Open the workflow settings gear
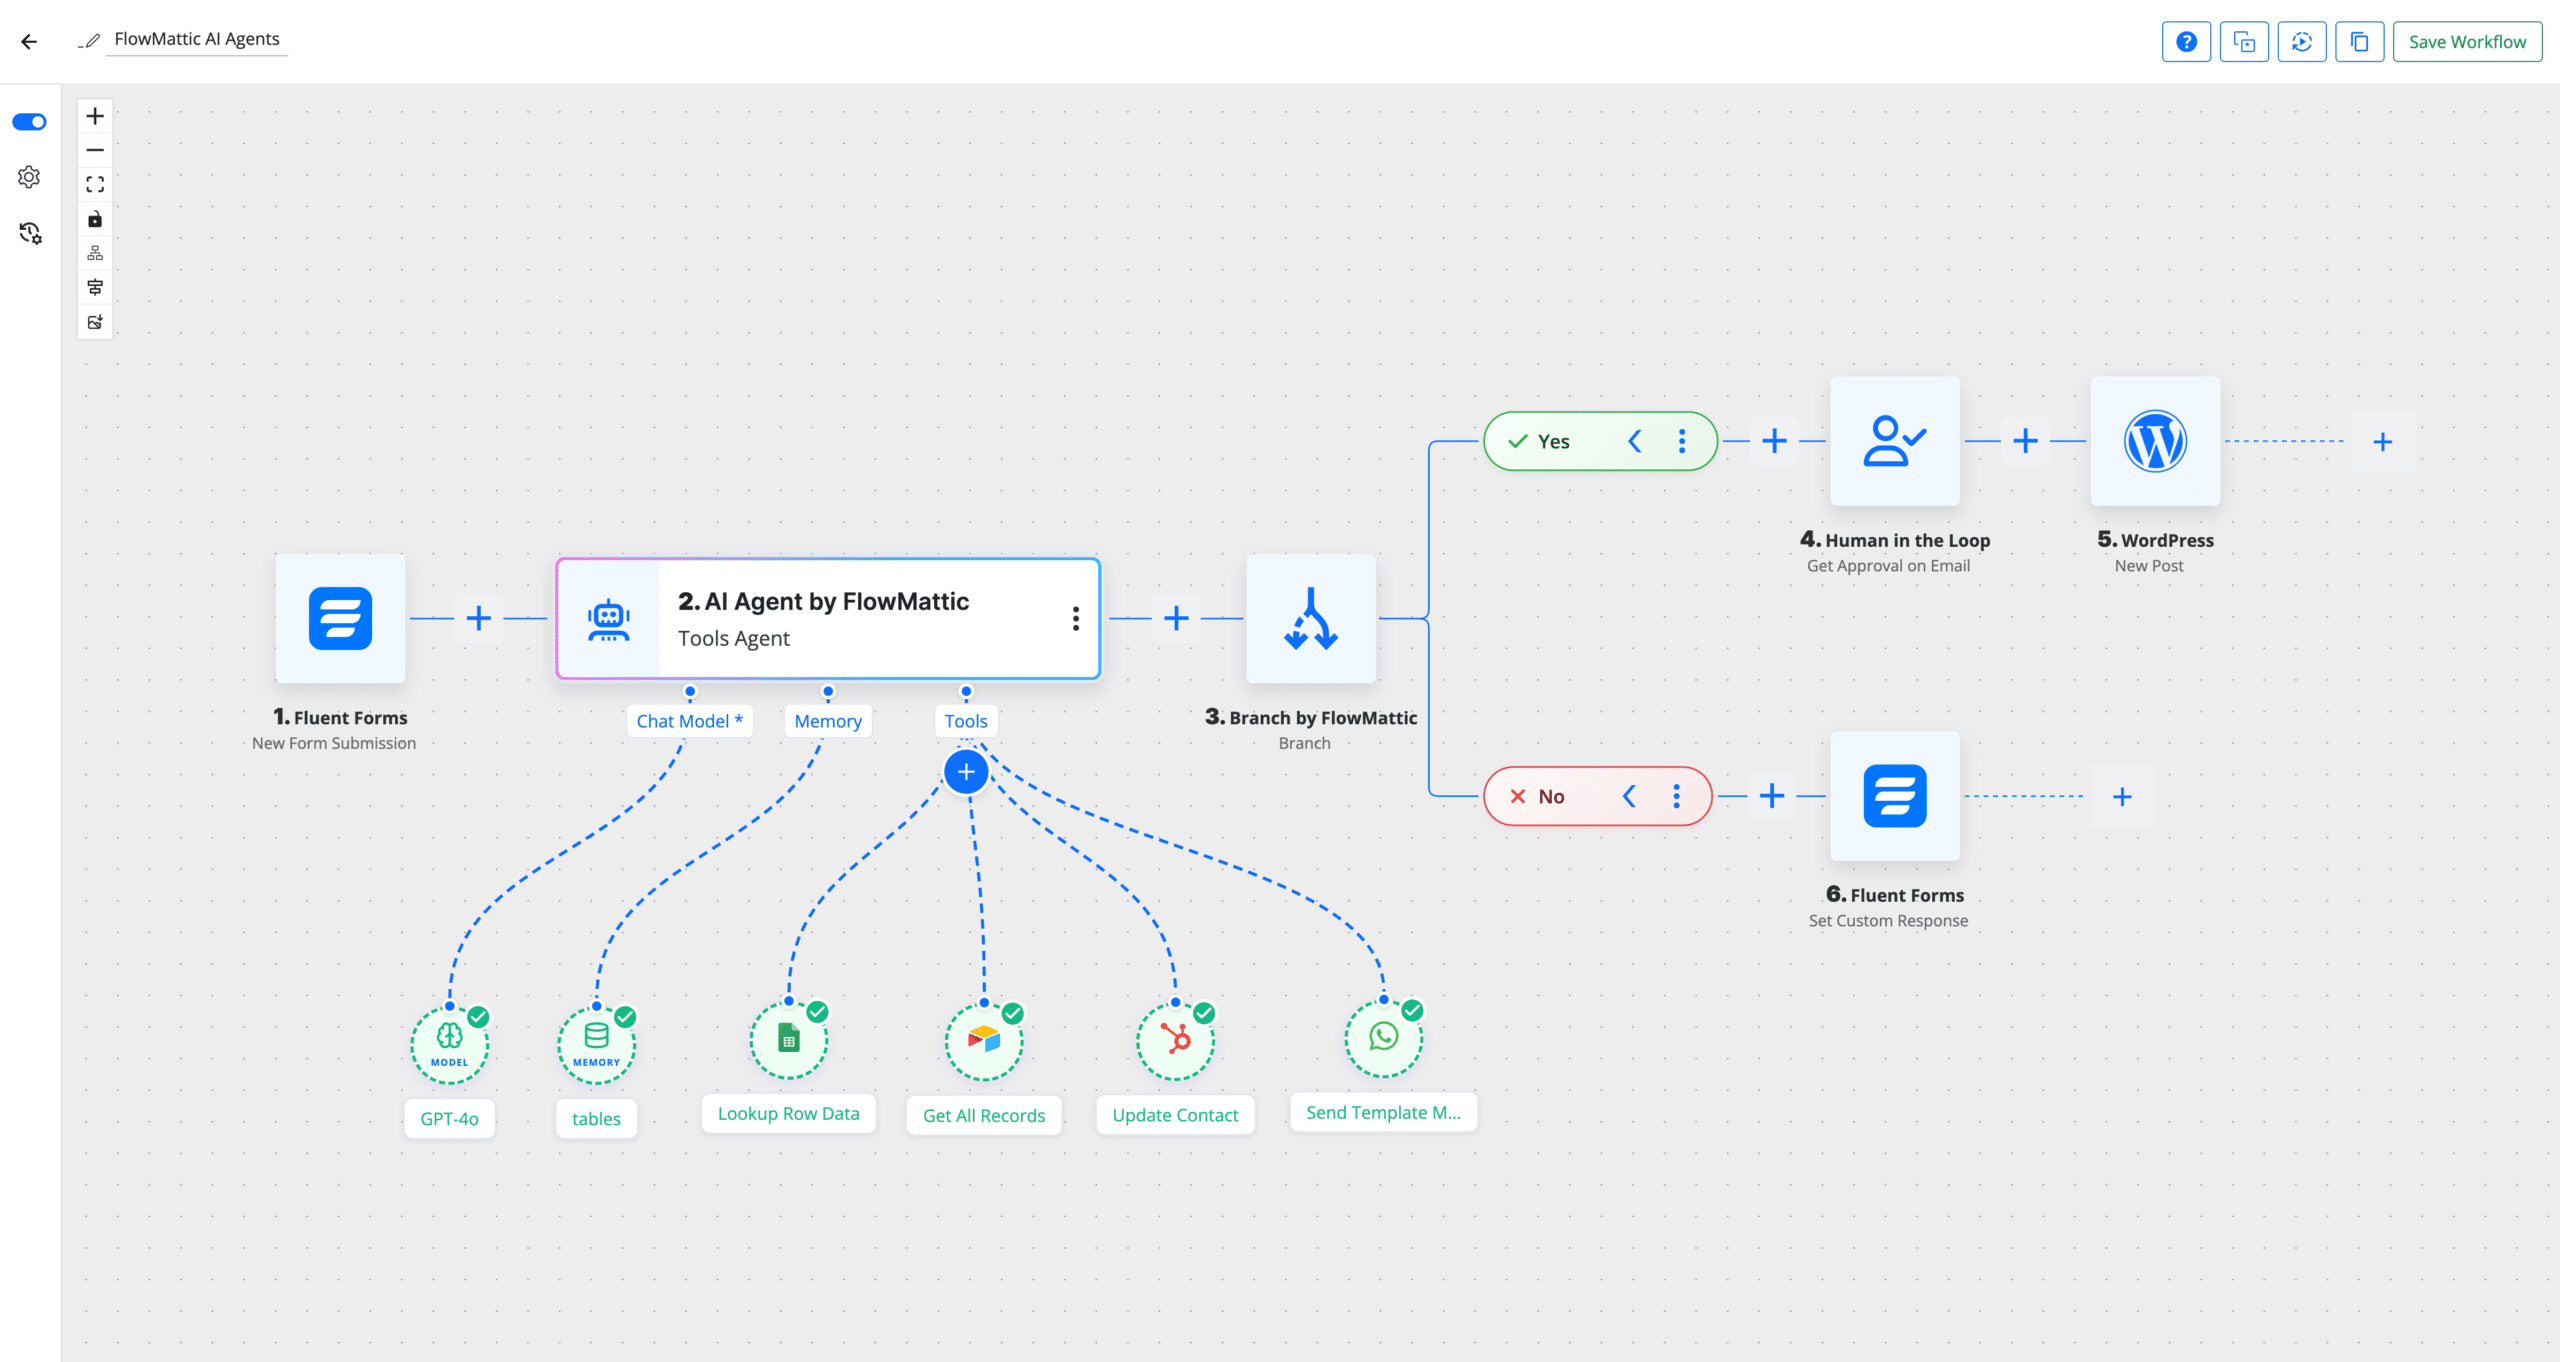 coord(29,176)
